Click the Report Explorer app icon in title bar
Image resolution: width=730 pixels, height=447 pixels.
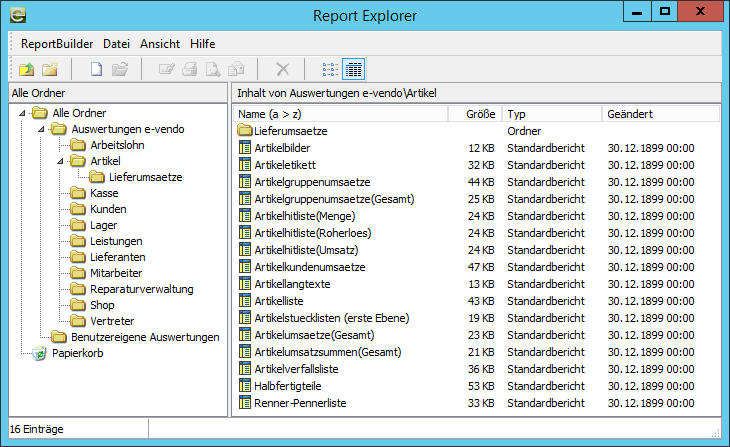[18, 15]
